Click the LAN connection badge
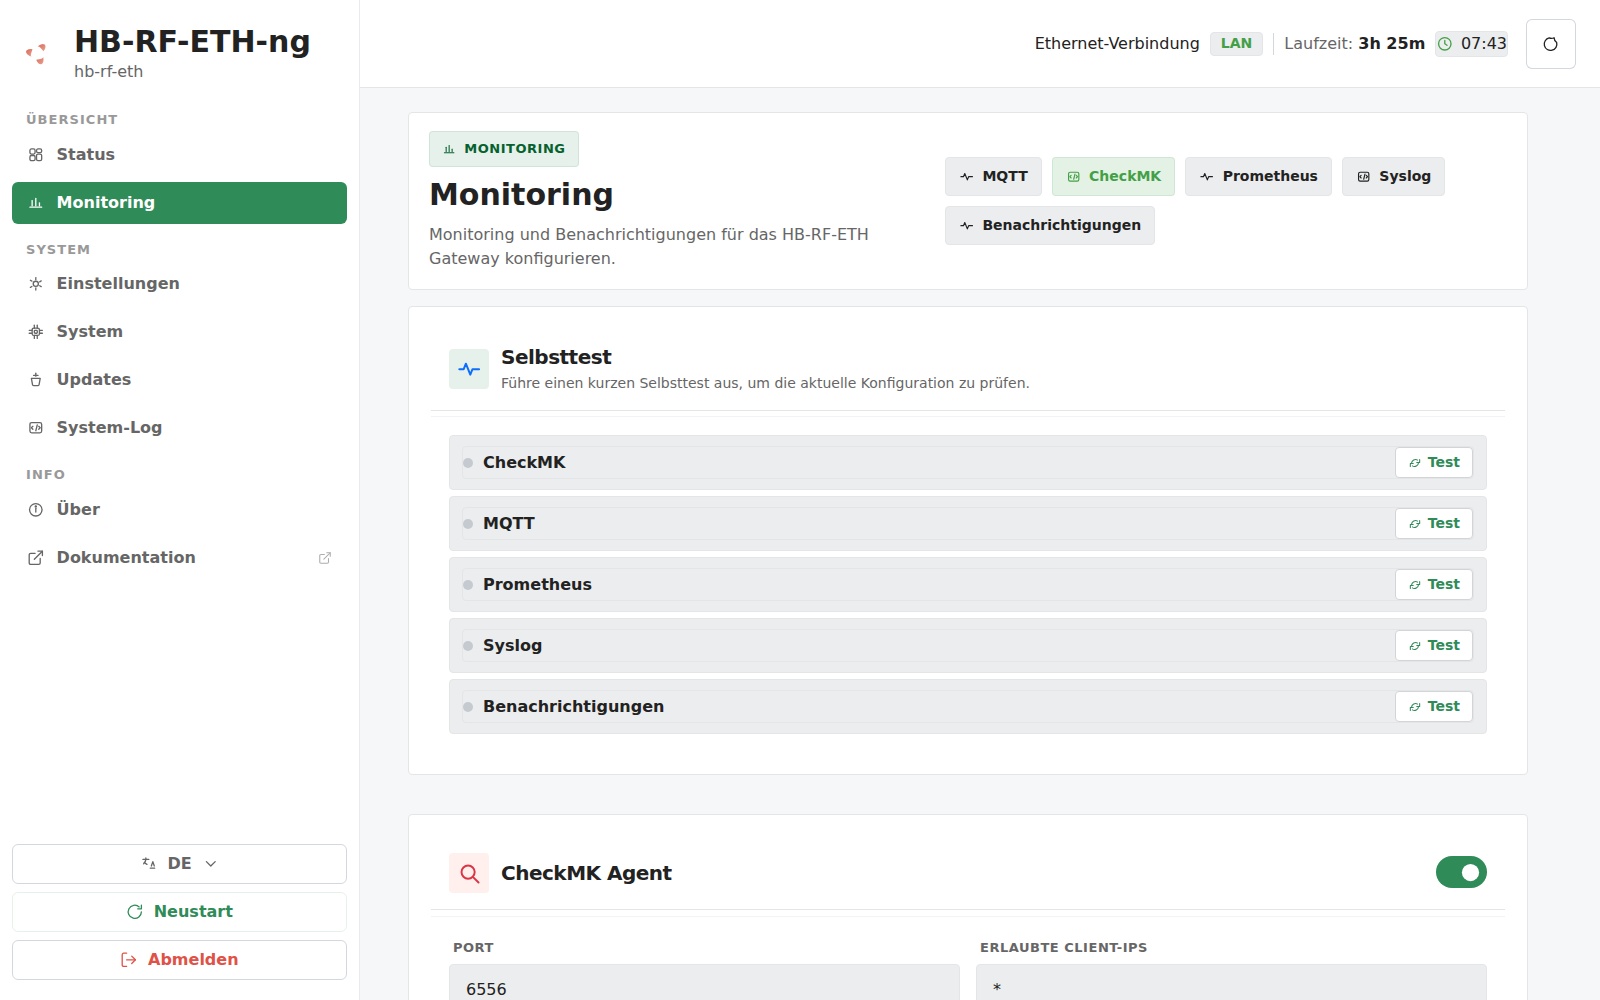Viewport: 1600px width, 1000px height. pyautogui.click(x=1236, y=44)
